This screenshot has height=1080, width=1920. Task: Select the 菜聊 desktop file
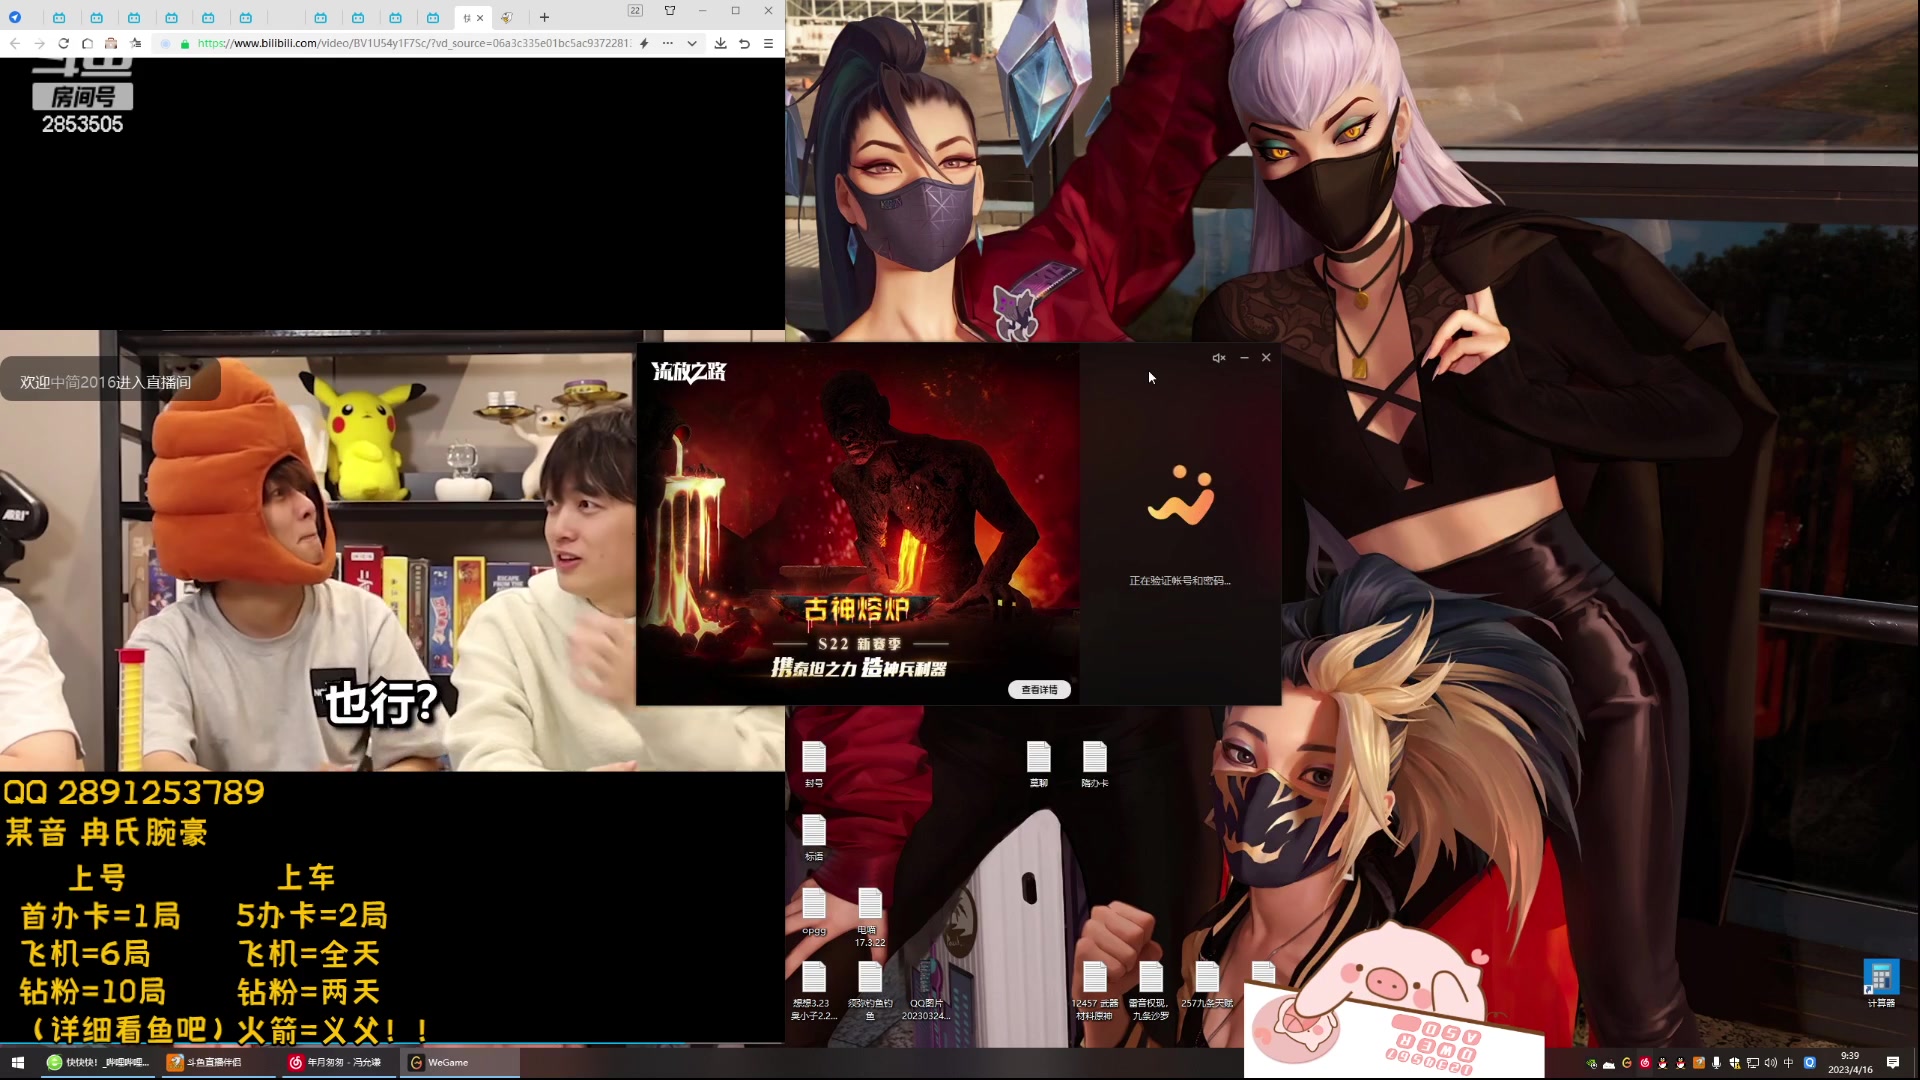[1039, 765]
